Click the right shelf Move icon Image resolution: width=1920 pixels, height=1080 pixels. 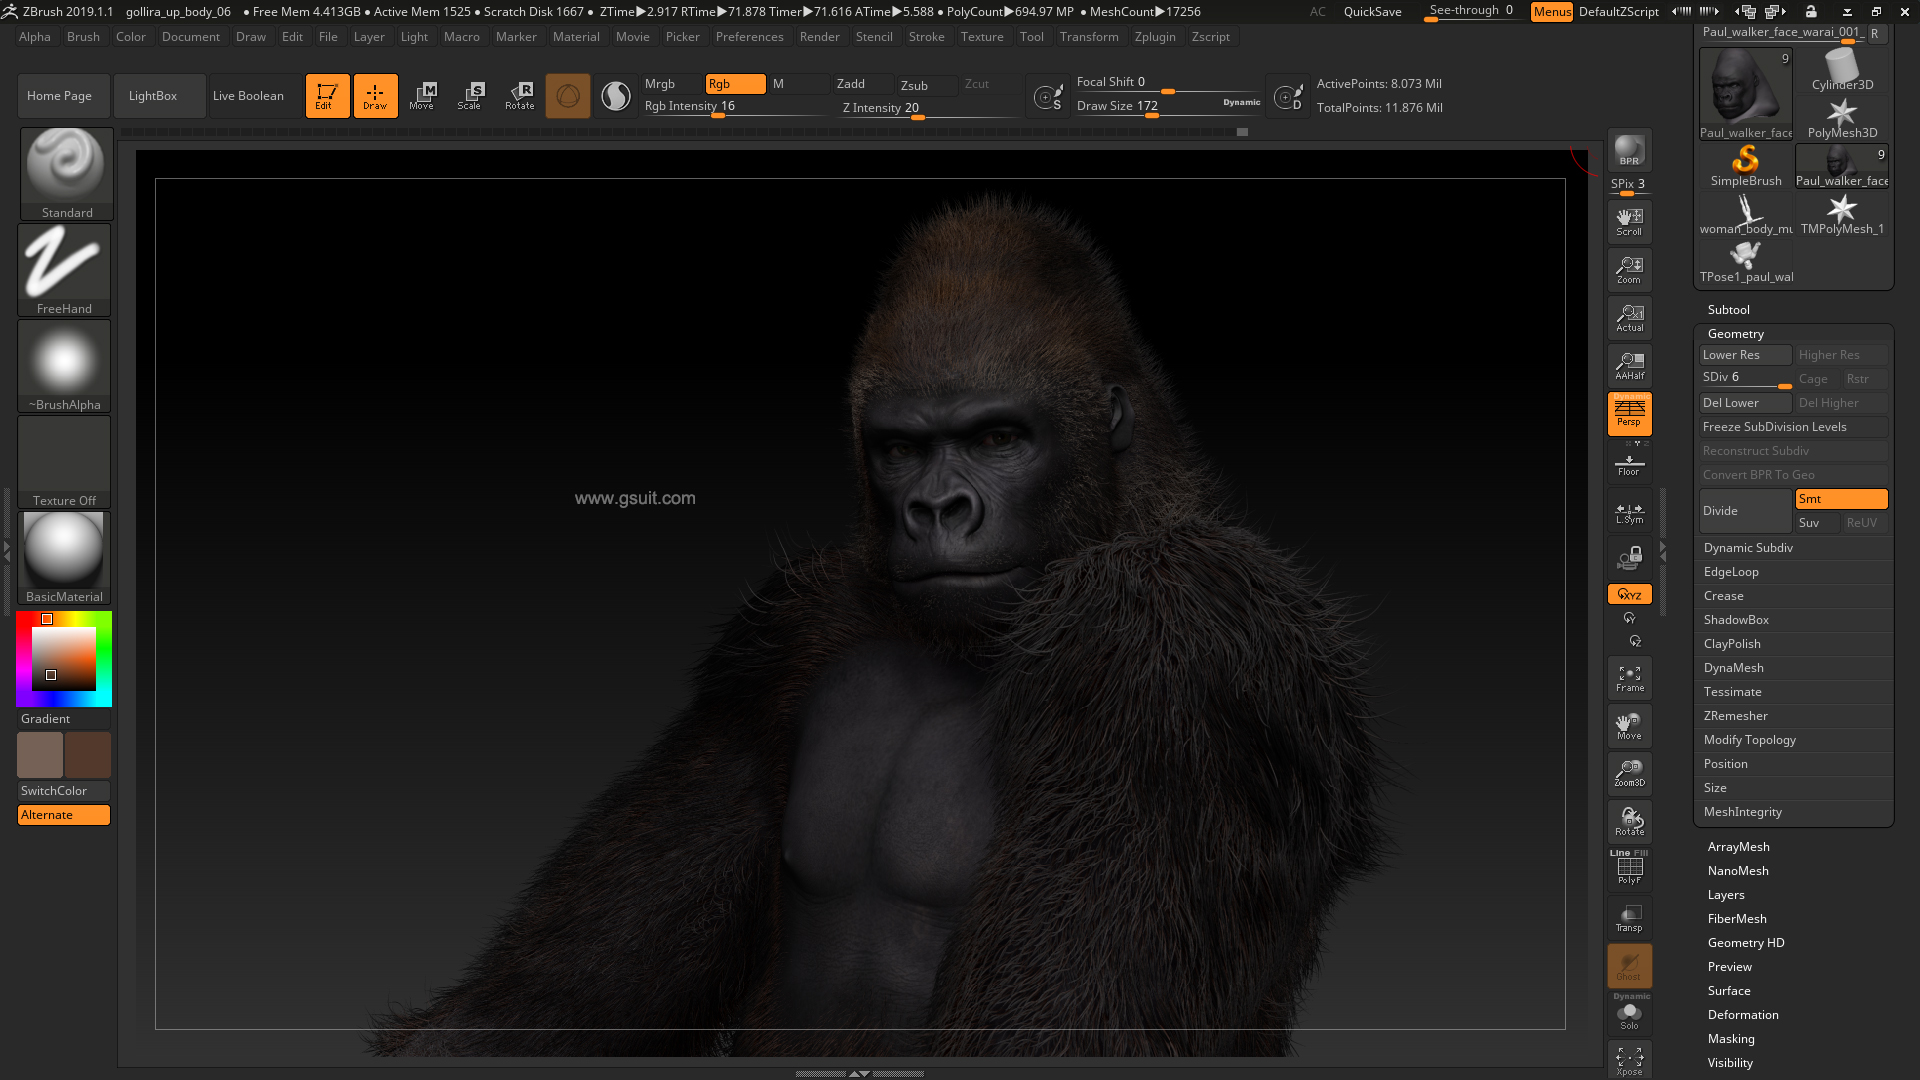point(1629,726)
